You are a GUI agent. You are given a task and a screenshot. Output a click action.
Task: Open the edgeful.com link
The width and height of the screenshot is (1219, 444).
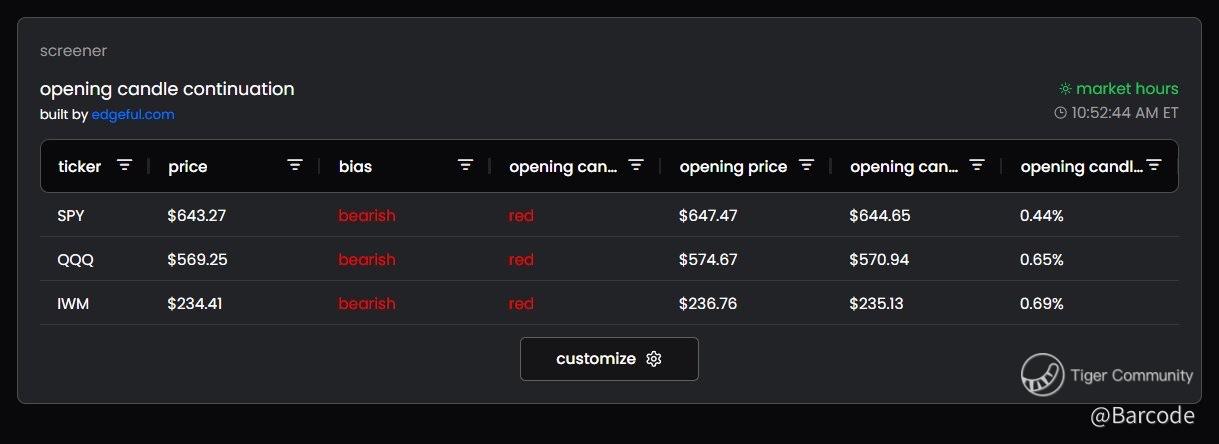(133, 115)
